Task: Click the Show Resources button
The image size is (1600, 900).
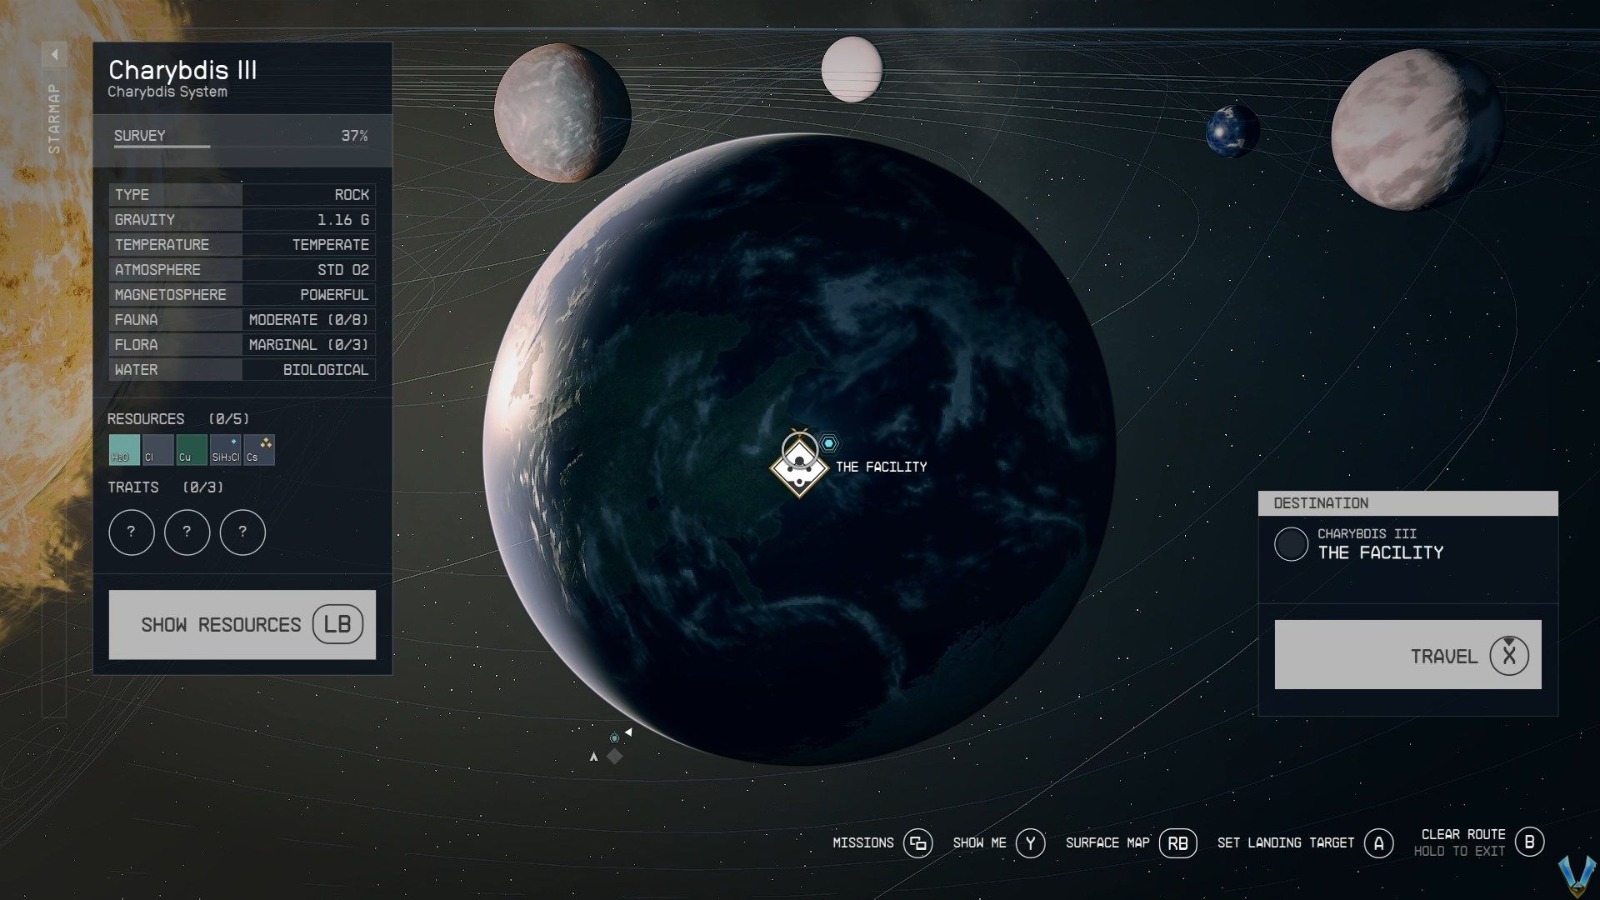Action: tap(242, 625)
